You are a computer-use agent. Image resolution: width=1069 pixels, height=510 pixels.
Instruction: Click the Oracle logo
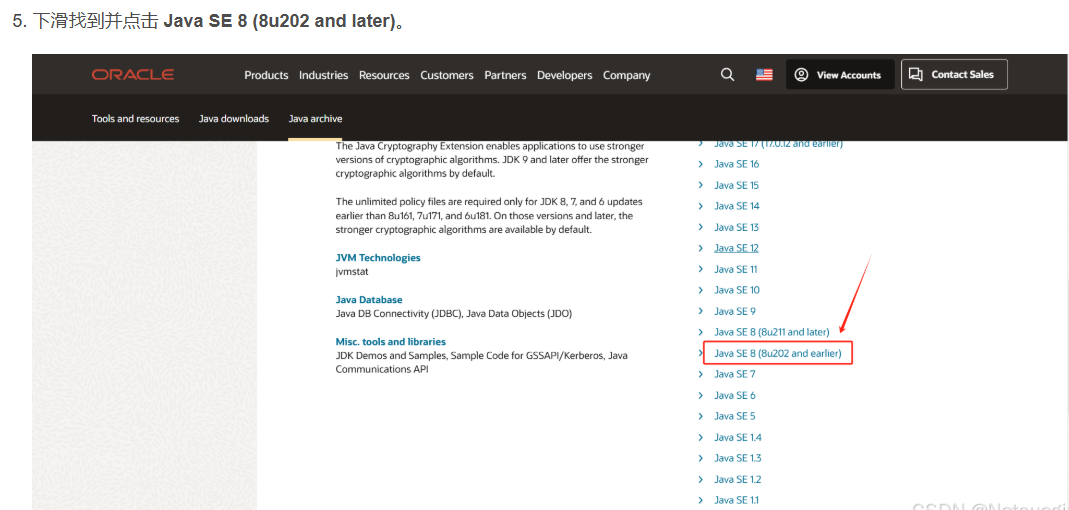click(x=133, y=75)
